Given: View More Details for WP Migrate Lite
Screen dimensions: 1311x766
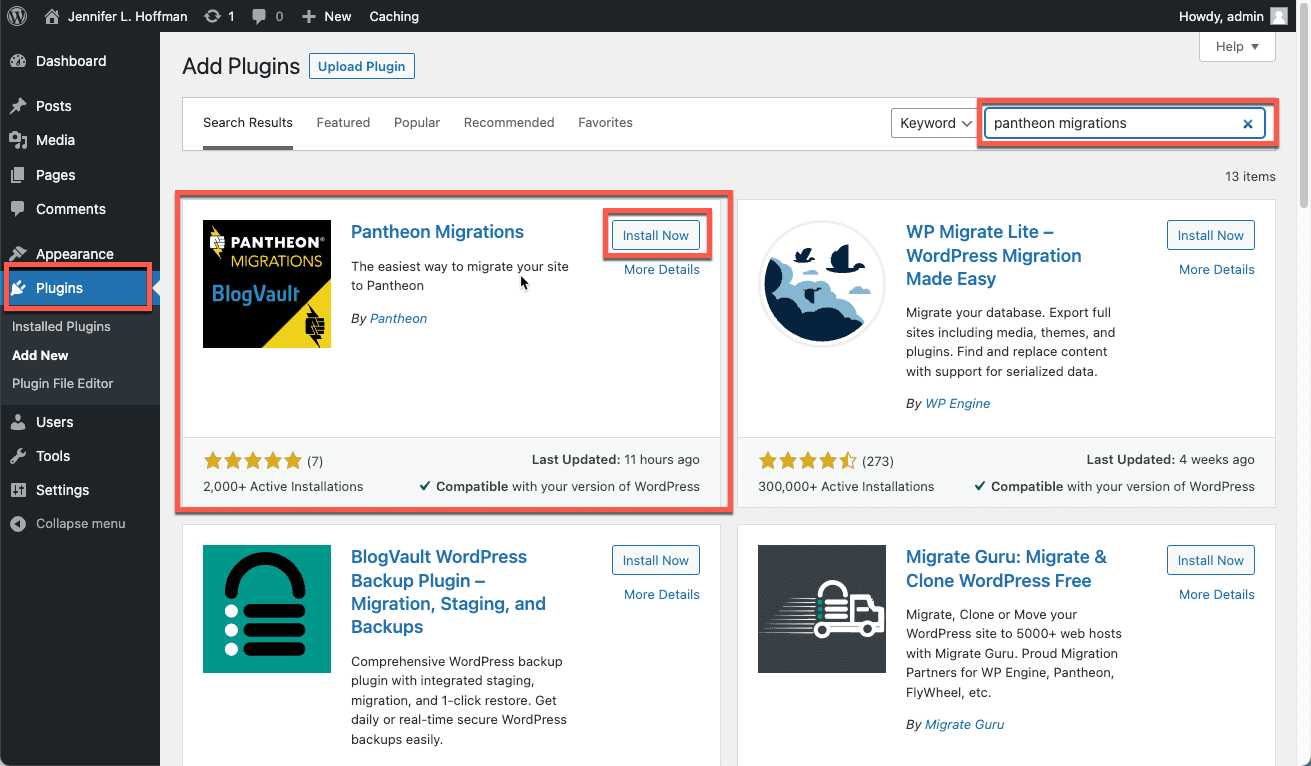Looking at the screenshot, I should [x=1217, y=269].
